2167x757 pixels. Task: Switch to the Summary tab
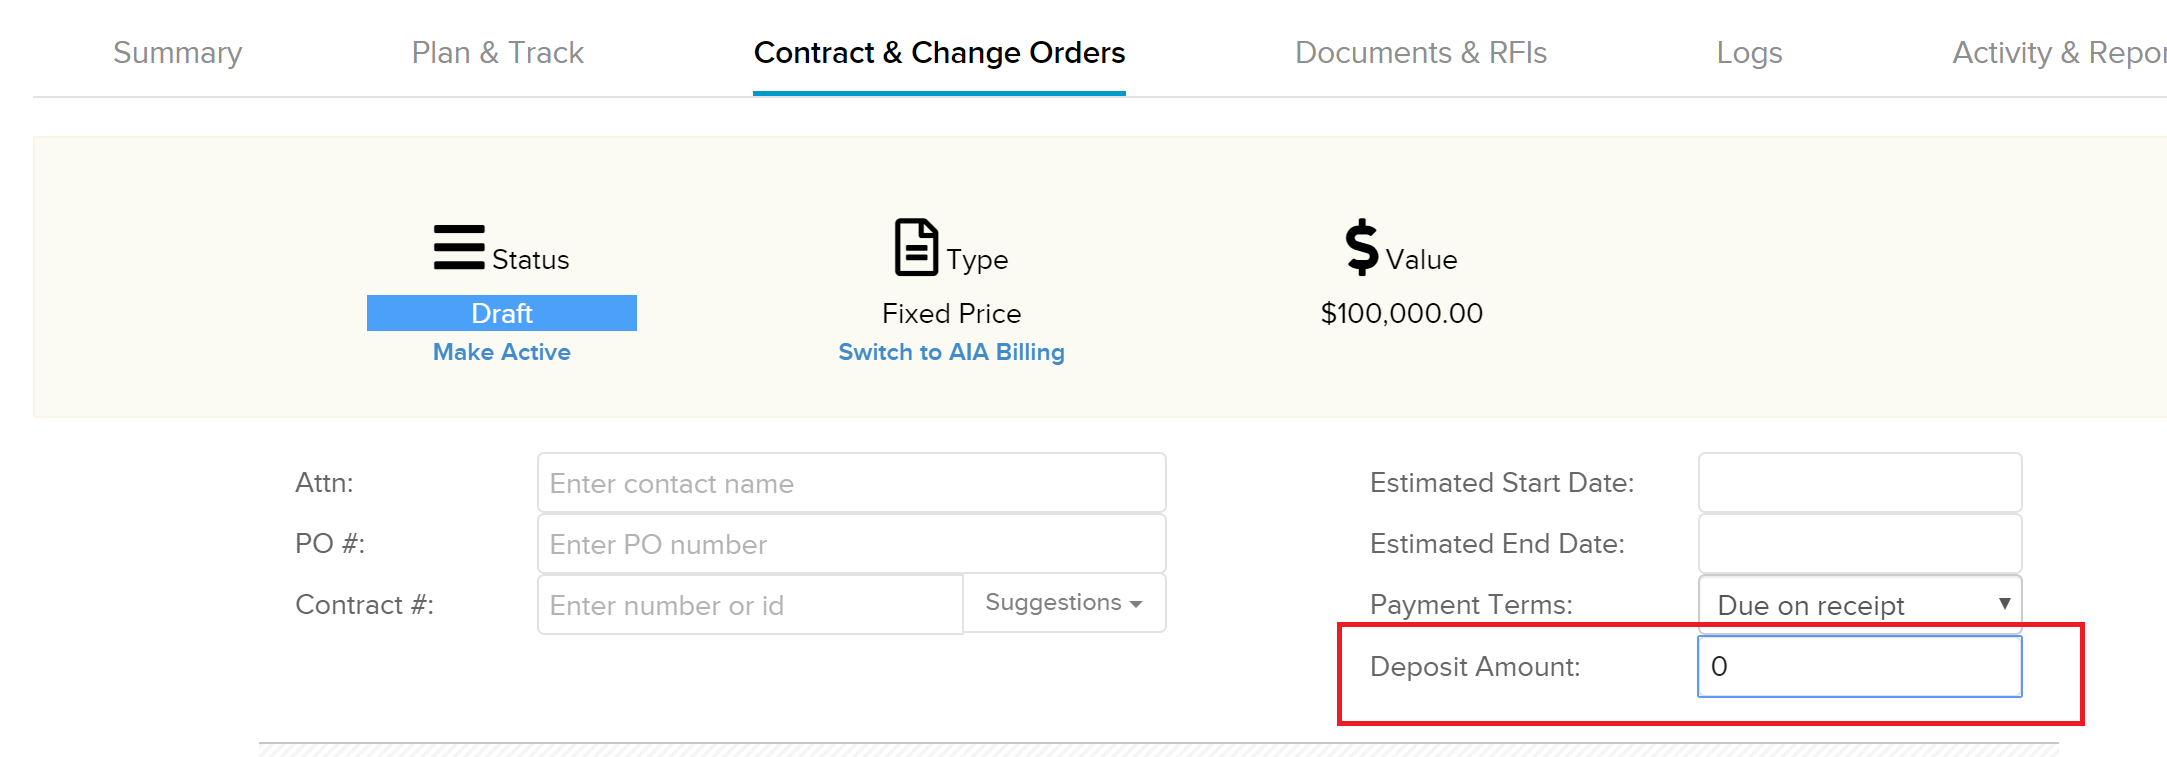point(178,52)
